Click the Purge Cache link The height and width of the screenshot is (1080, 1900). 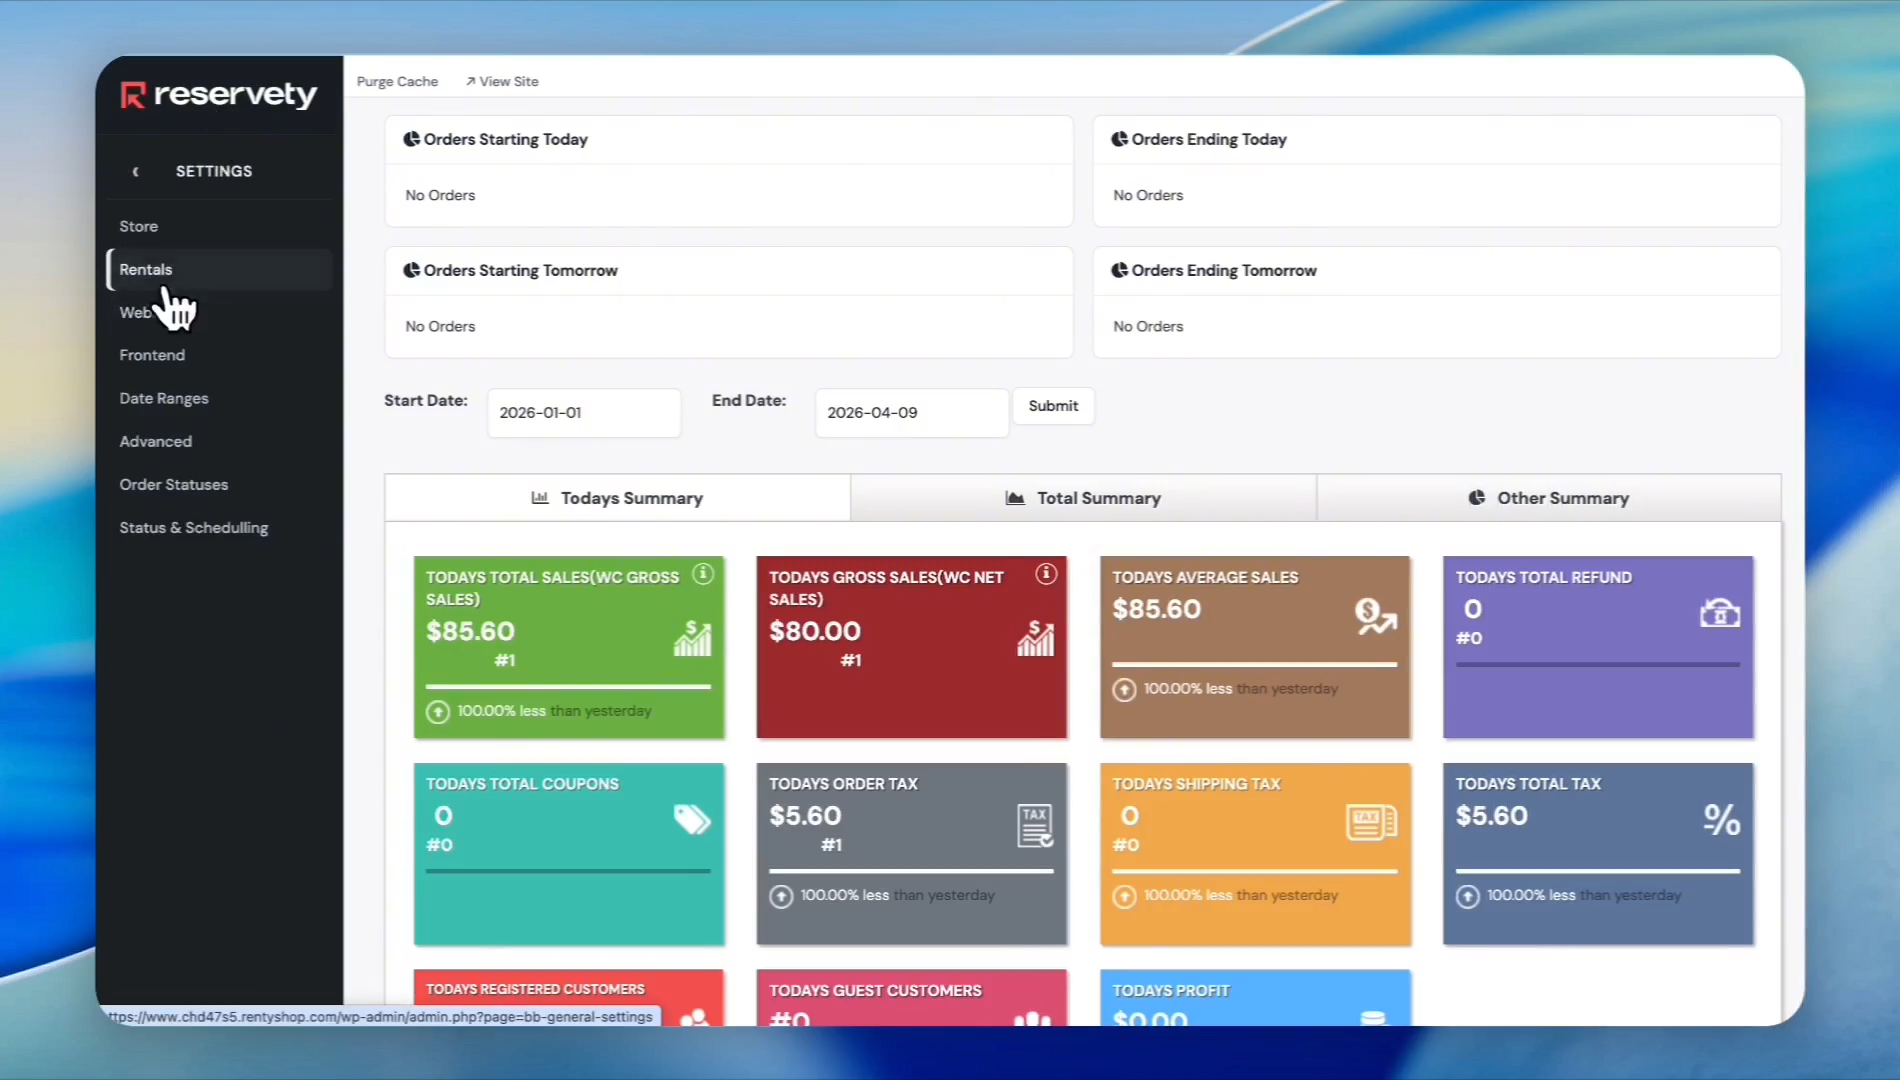397,82
